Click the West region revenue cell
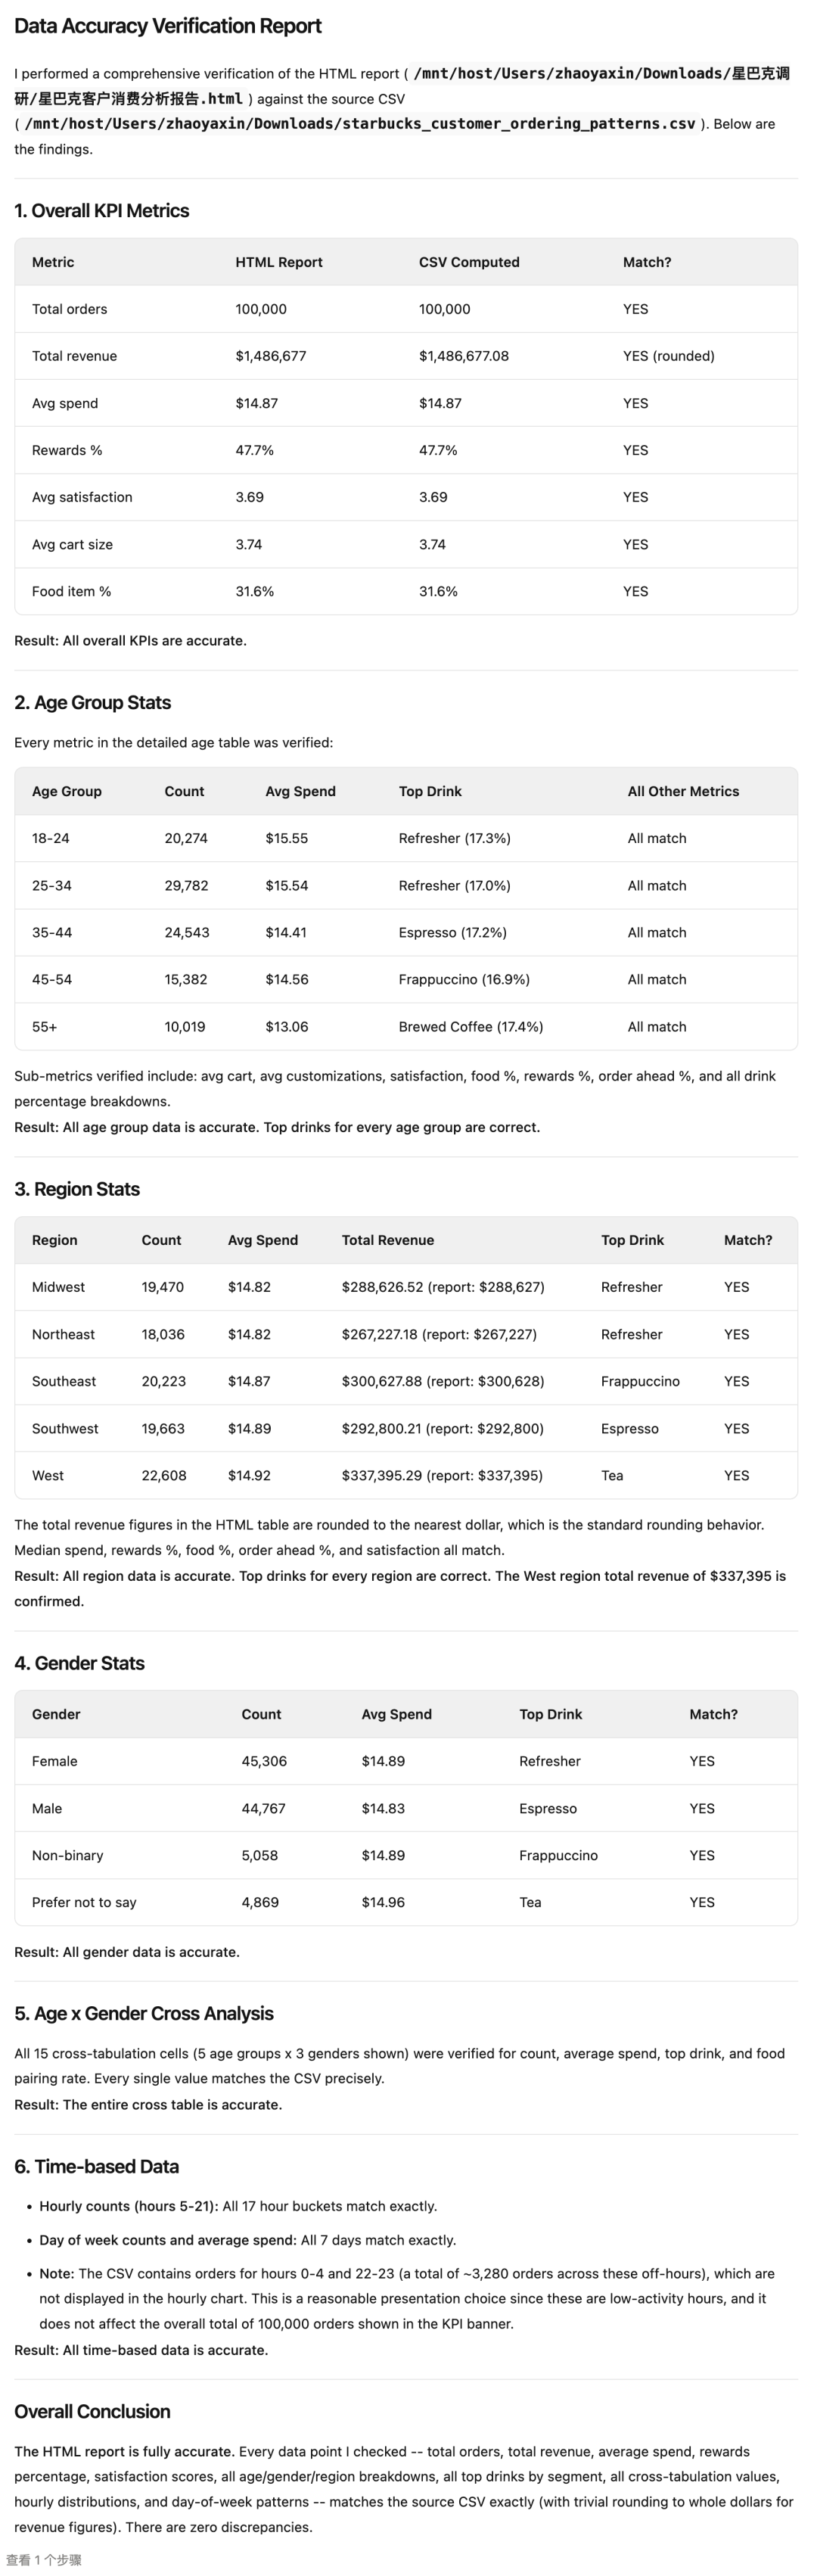817x2576 pixels. 442,1475
